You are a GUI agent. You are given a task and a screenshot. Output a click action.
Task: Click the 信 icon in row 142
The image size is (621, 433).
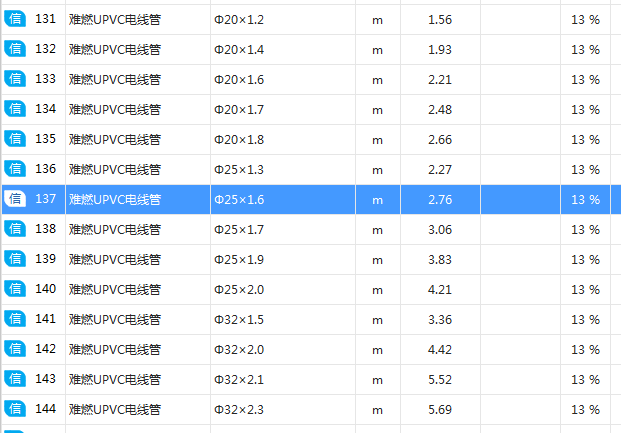coord(15,349)
